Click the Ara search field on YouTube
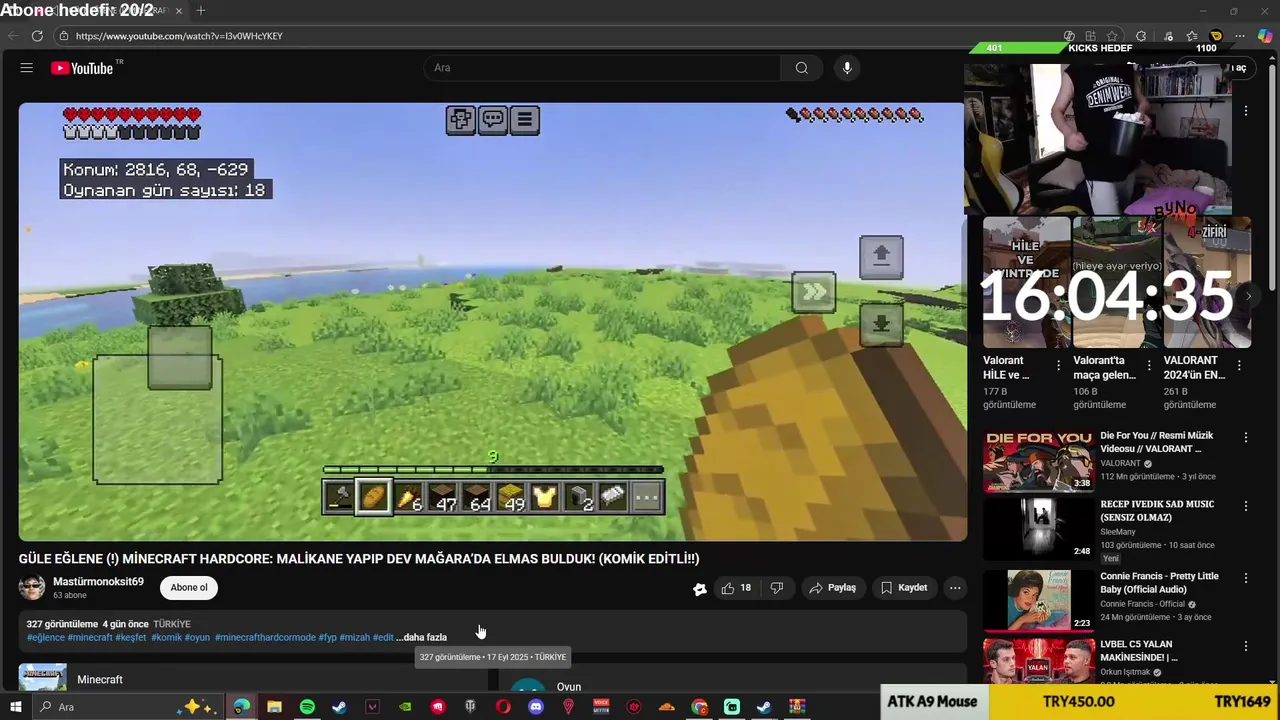This screenshot has width=1280, height=720. [x=604, y=68]
